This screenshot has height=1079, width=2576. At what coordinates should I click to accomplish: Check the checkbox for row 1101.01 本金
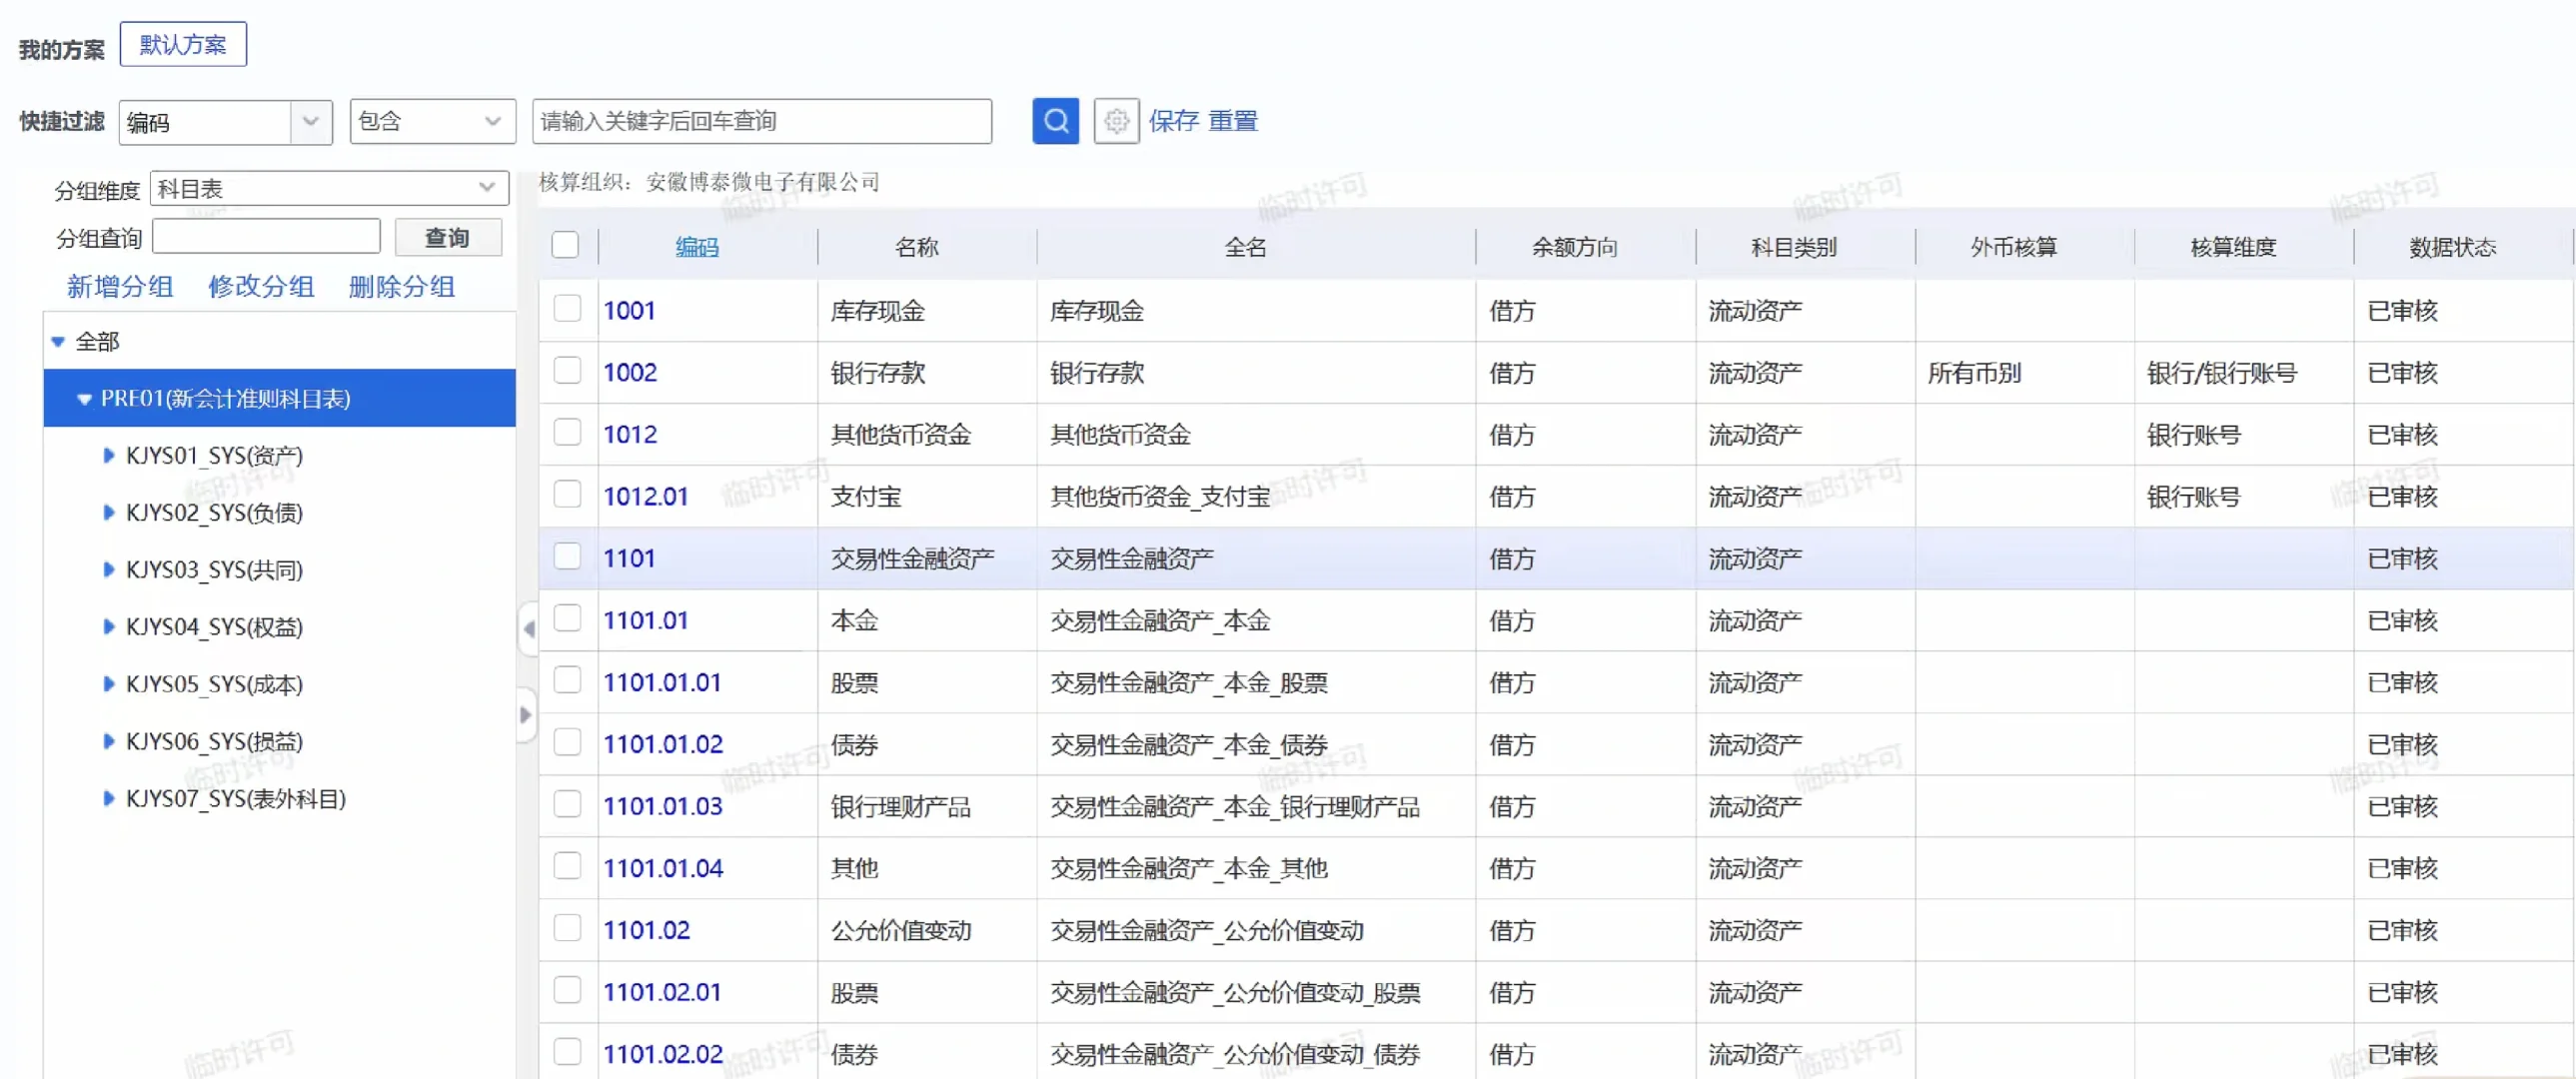coord(567,618)
